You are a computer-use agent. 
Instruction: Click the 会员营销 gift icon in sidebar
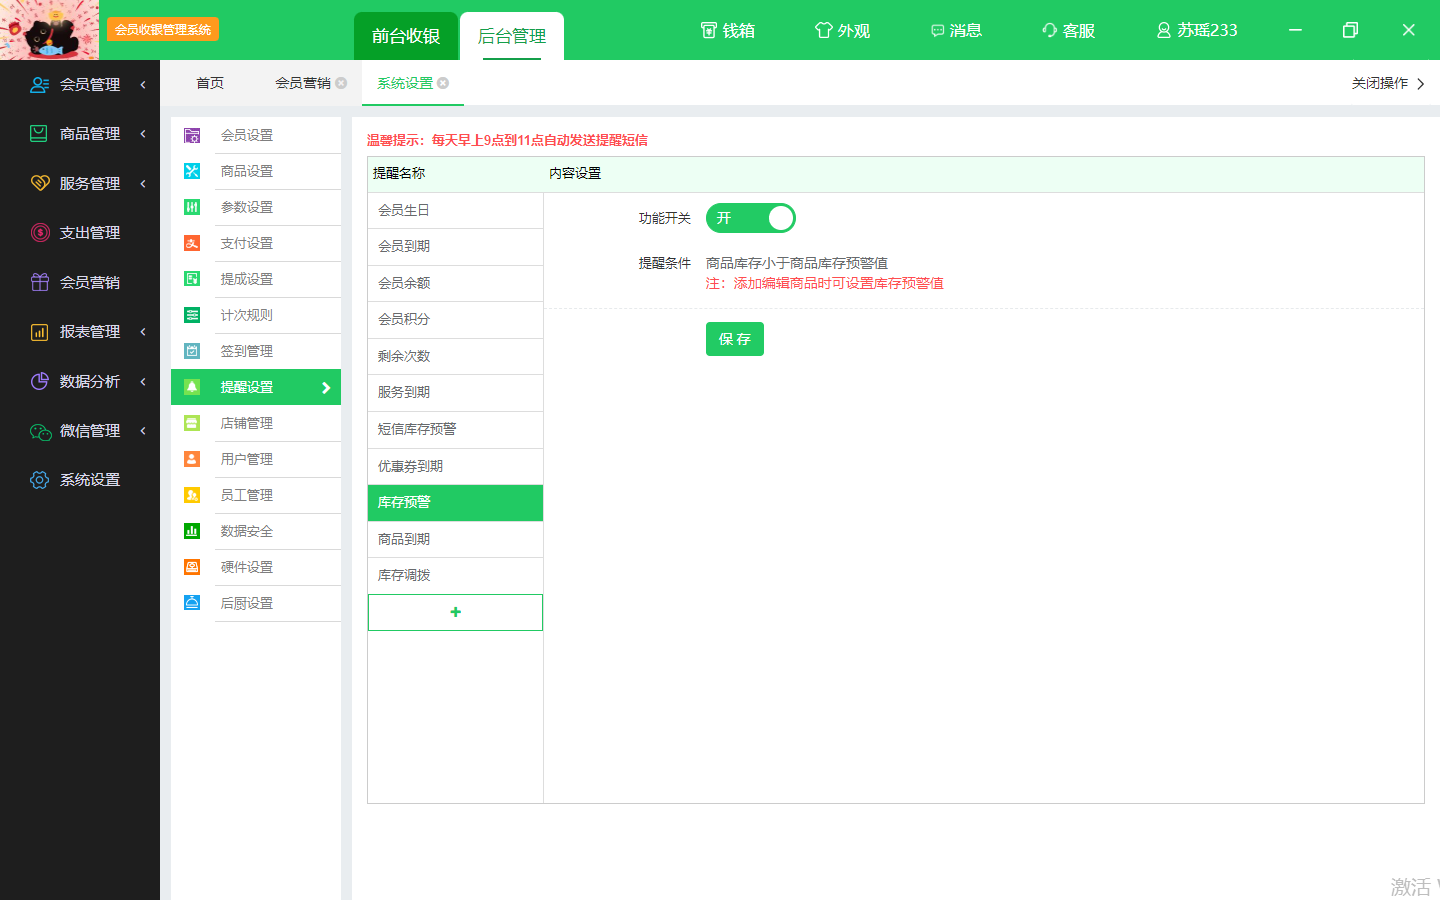[x=39, y=282]
